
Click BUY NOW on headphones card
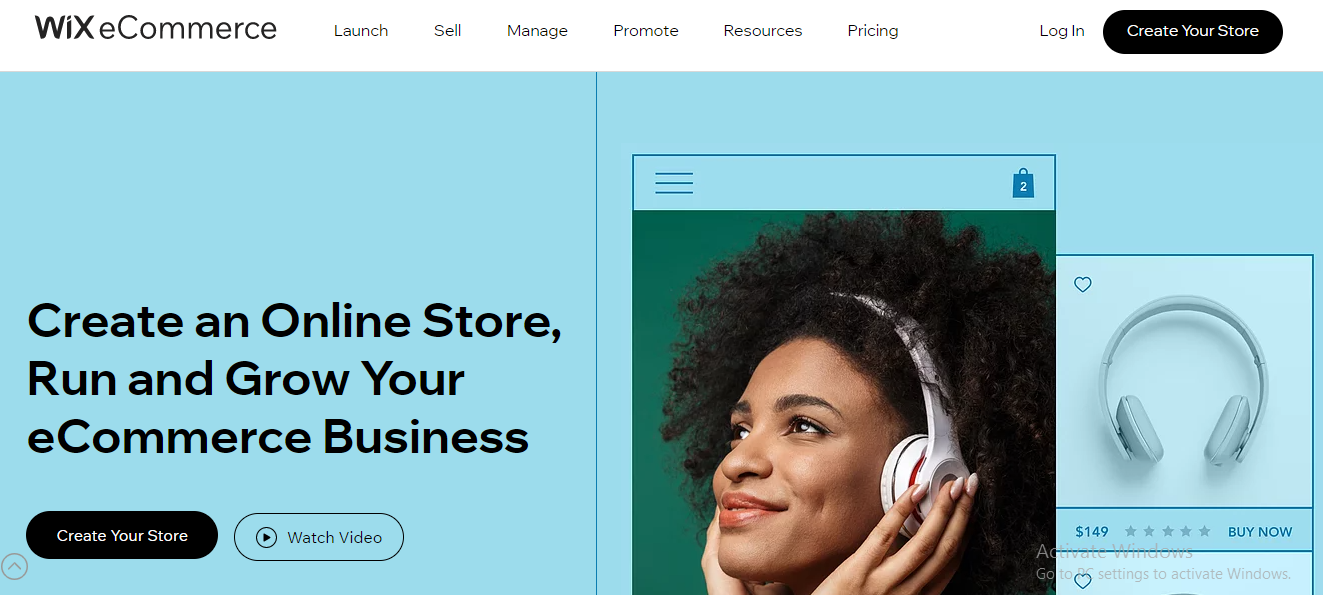1260,532
